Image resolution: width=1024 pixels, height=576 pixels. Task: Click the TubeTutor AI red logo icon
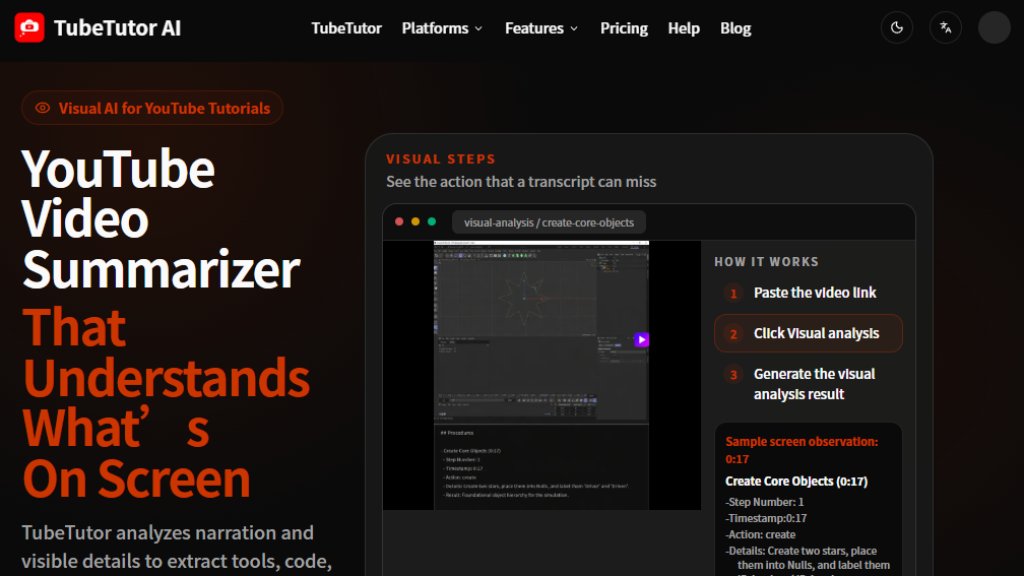pos(29,27)
